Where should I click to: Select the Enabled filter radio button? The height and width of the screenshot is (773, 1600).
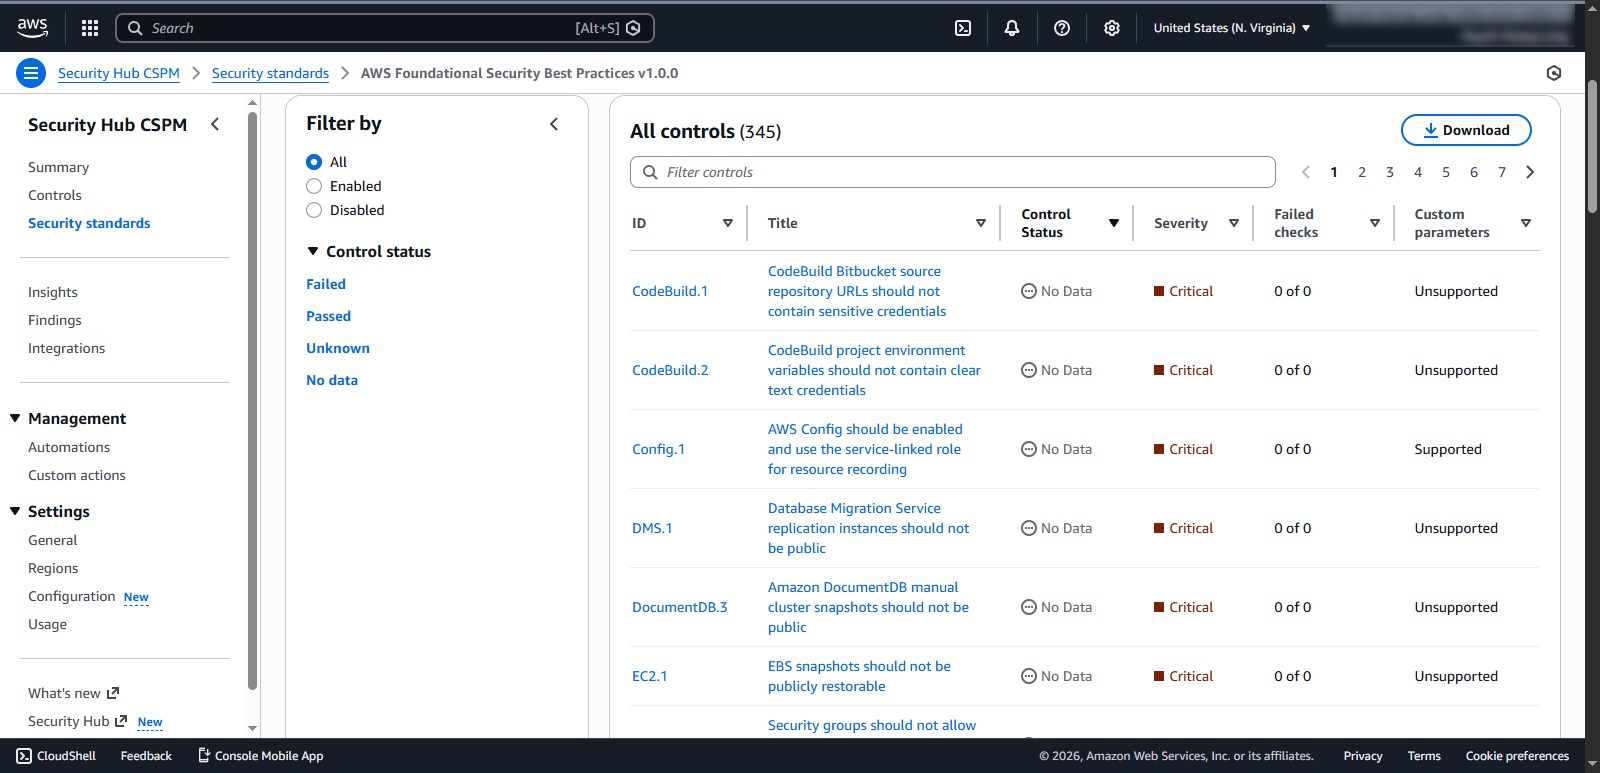[314, 186]
